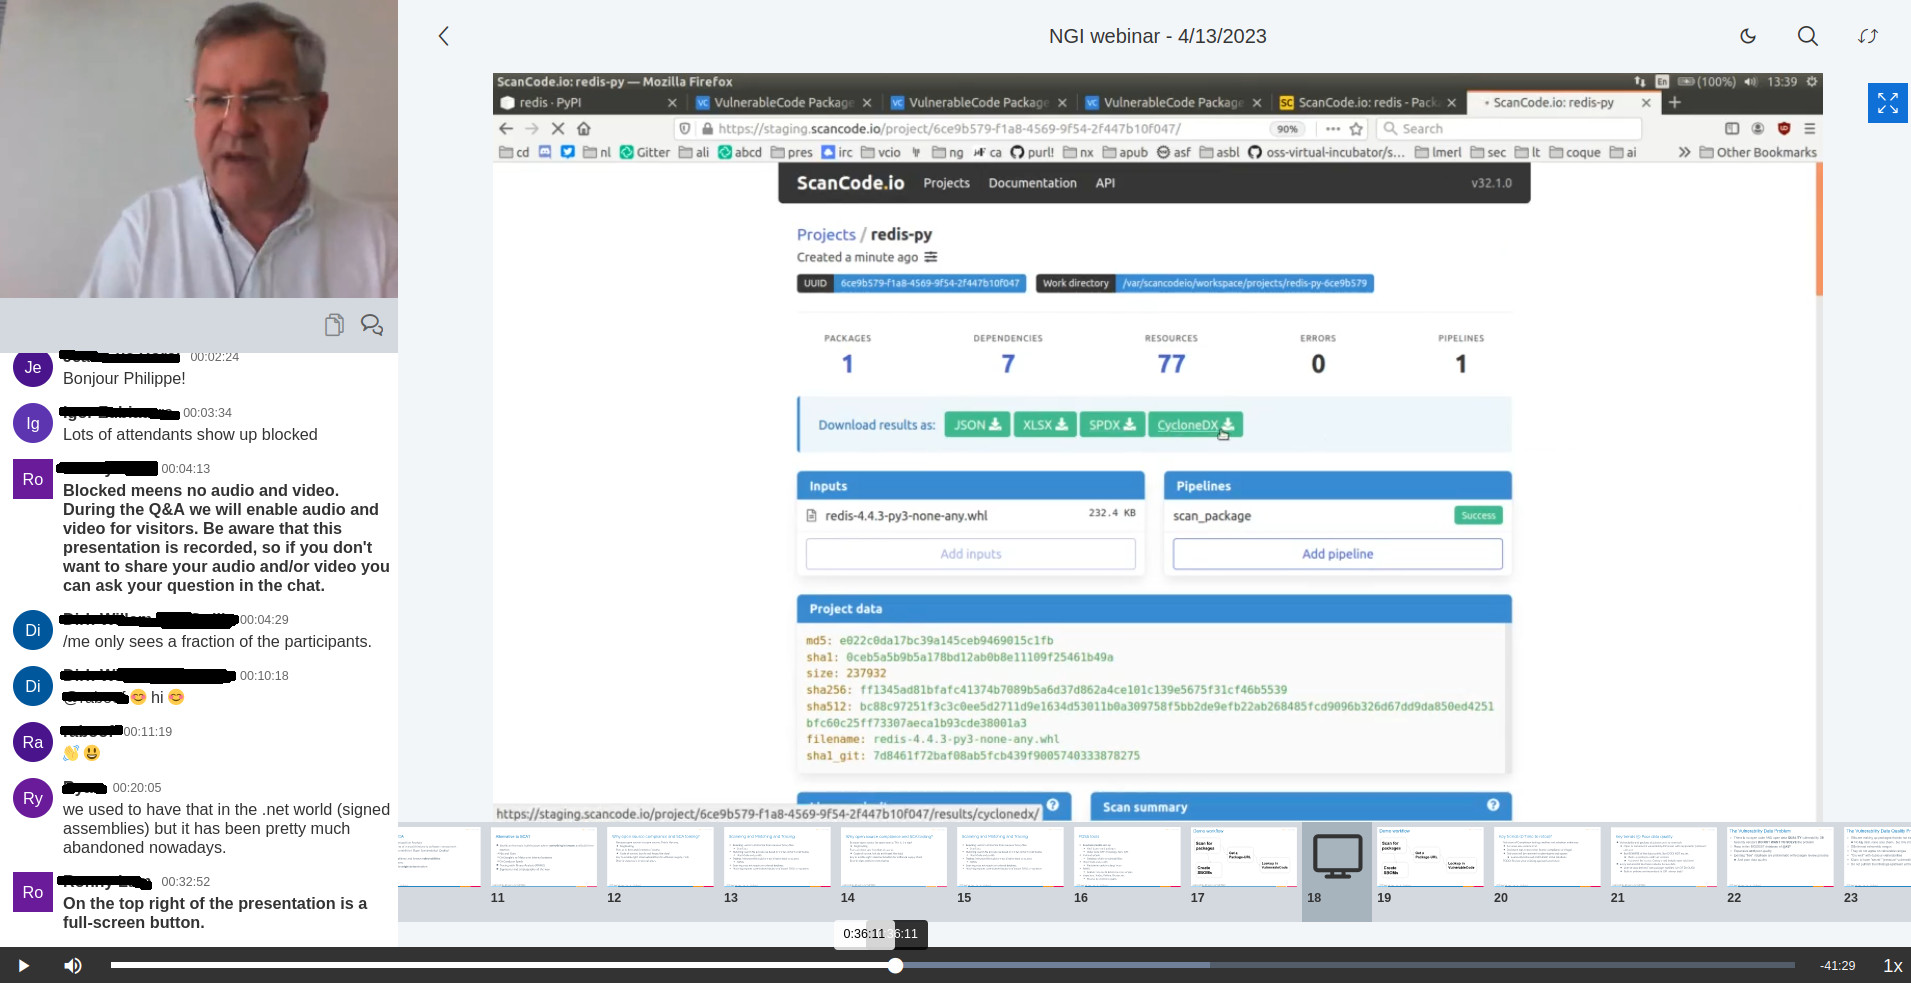Click the Firefox back arrow
The height and width of the screenshot is (983, 1911).
click(506, 128)
